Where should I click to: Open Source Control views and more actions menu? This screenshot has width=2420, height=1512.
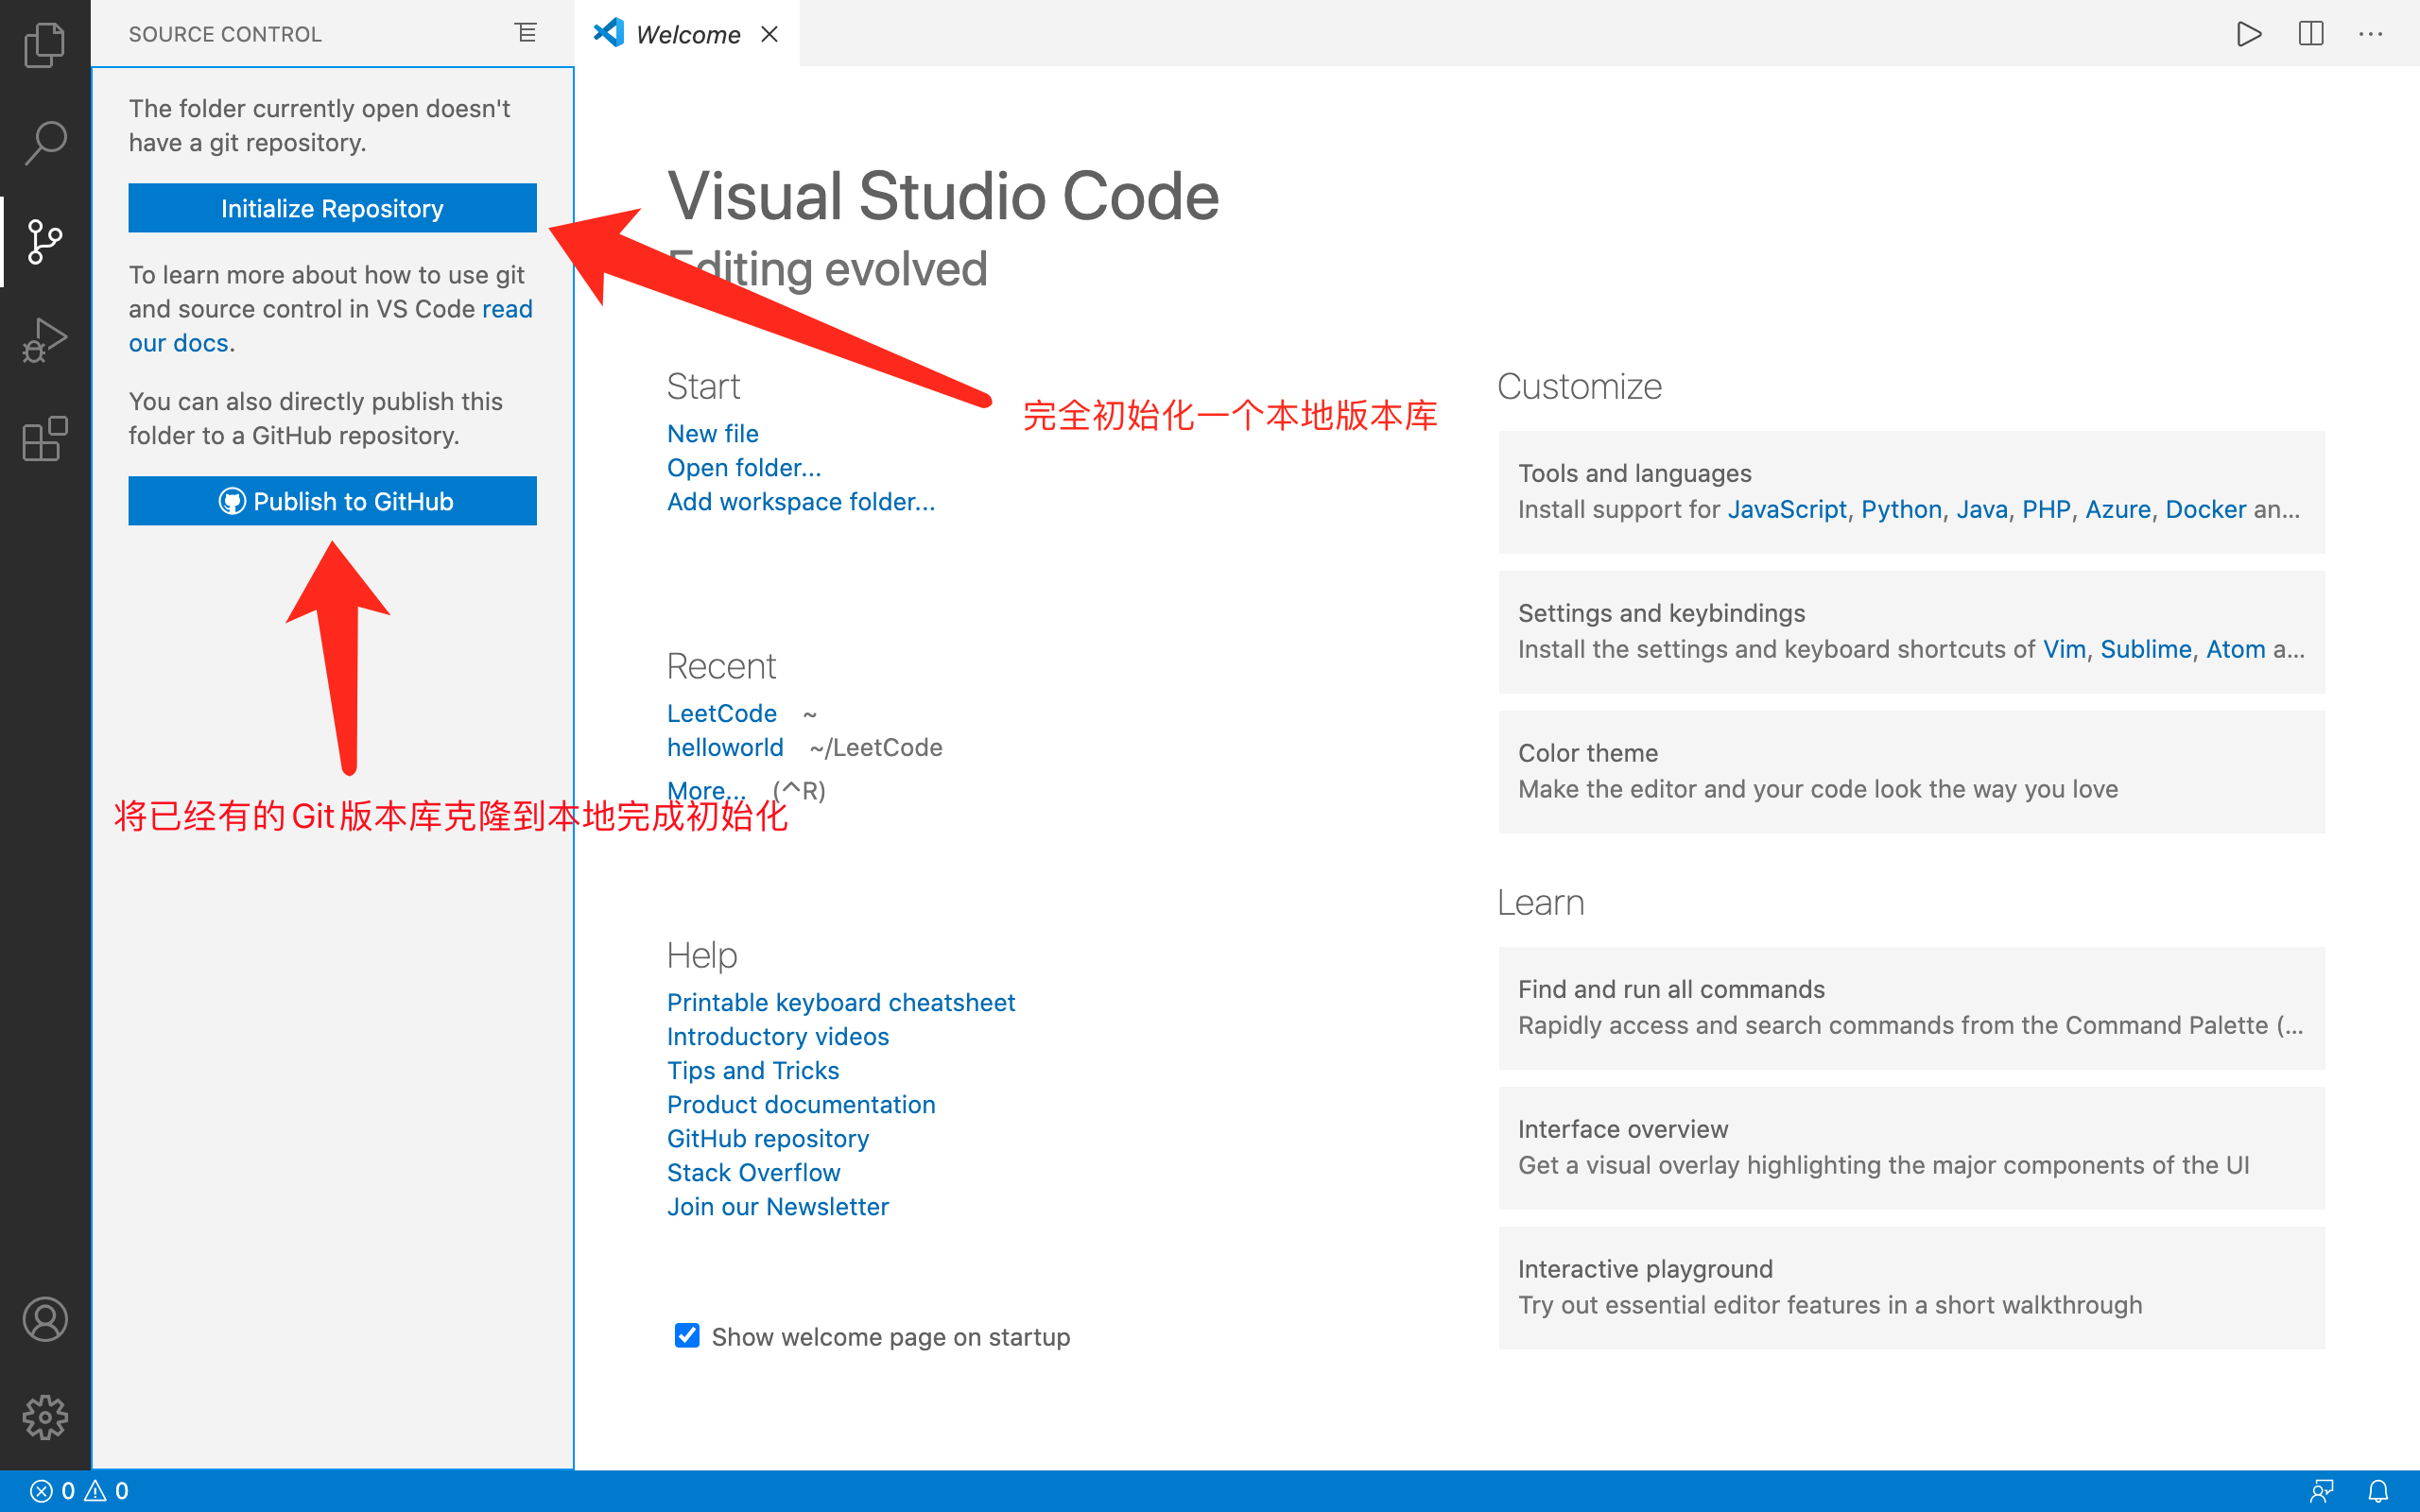coord(526,34)
